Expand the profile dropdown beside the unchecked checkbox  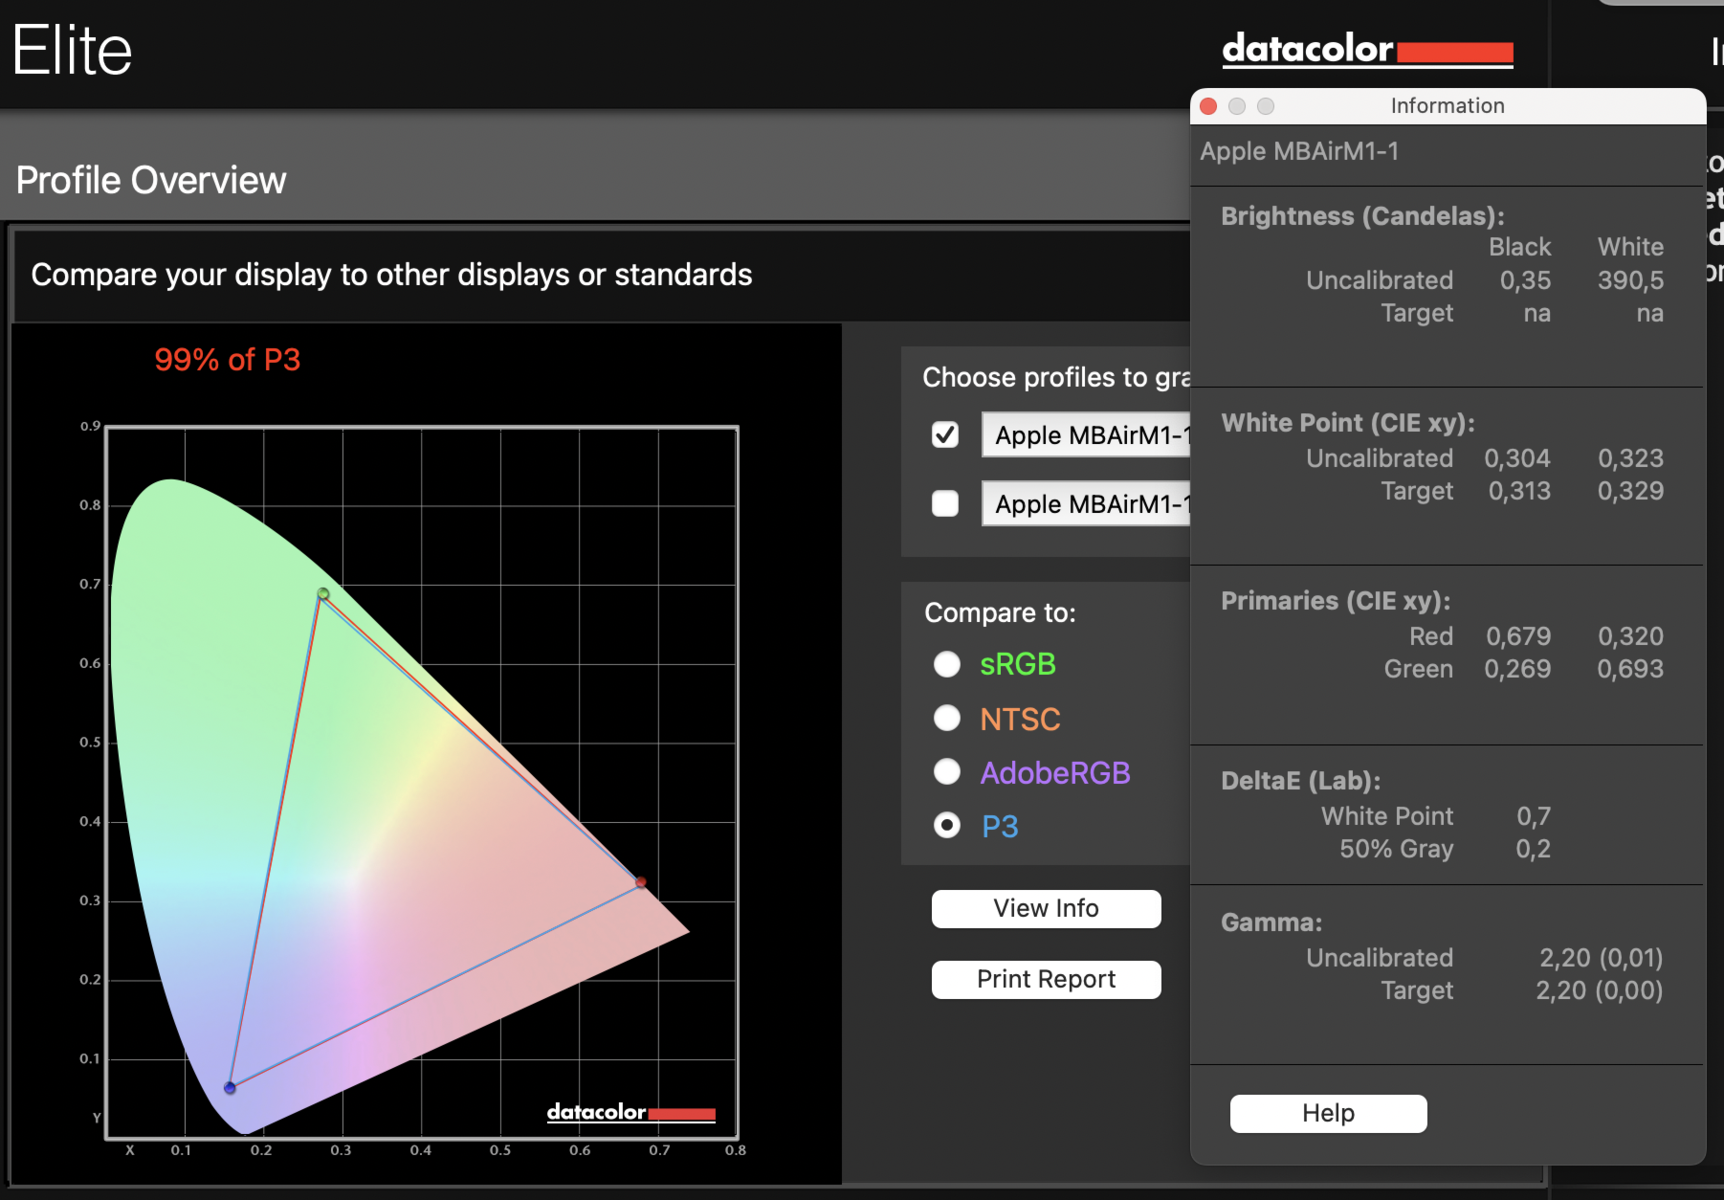coord(1086,503)
